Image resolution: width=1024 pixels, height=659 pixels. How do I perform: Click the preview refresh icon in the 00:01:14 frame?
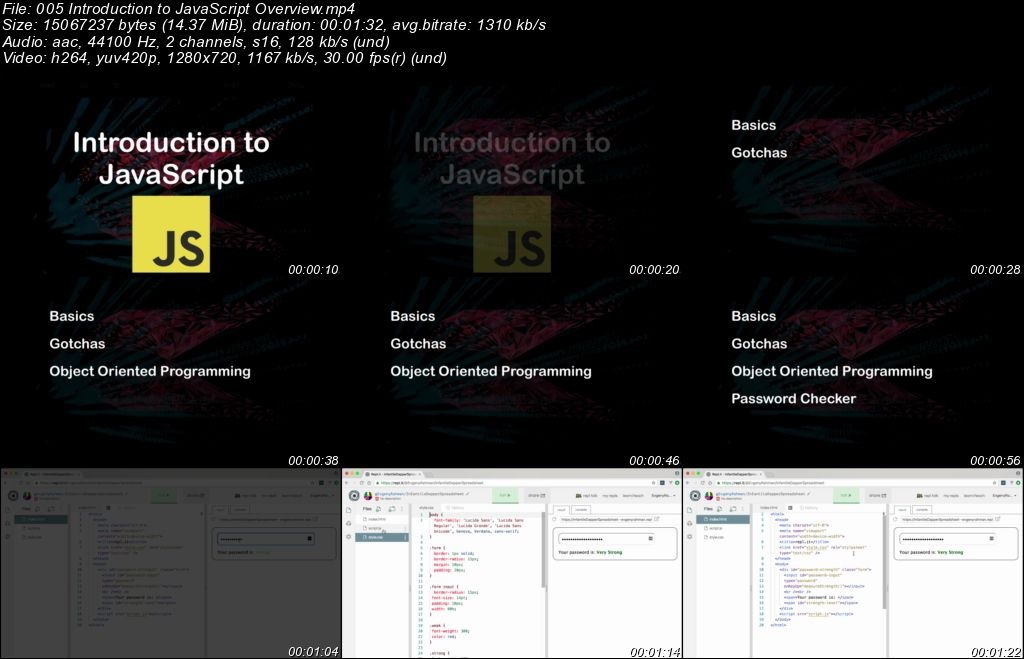(x=554, y=519)
